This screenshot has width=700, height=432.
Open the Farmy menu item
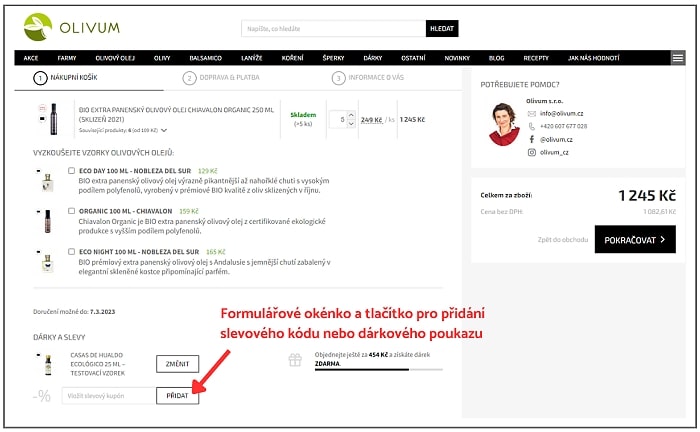[x=67, y=58]
